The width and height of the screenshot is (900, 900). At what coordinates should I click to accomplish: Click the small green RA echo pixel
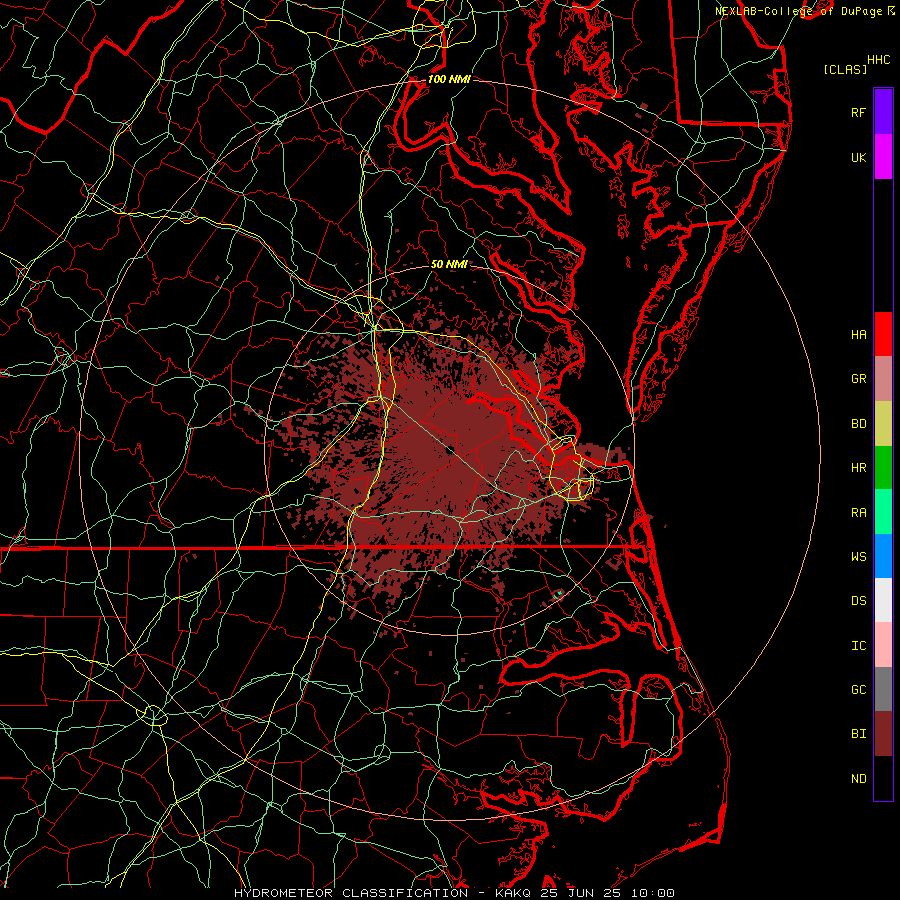559,592
